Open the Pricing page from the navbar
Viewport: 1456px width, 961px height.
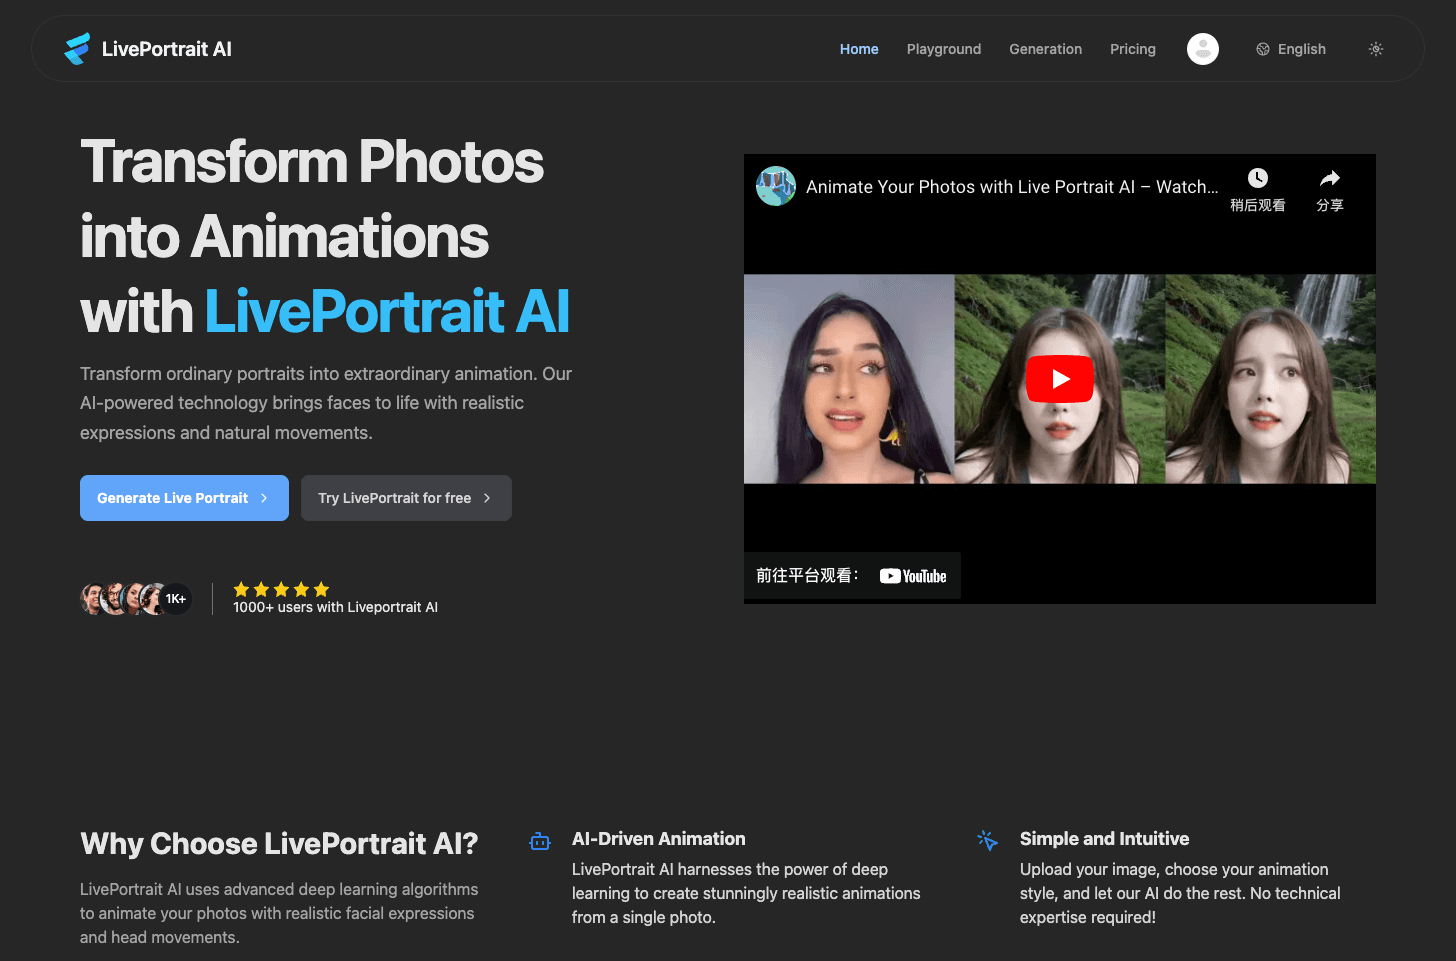coord(1133,48)
